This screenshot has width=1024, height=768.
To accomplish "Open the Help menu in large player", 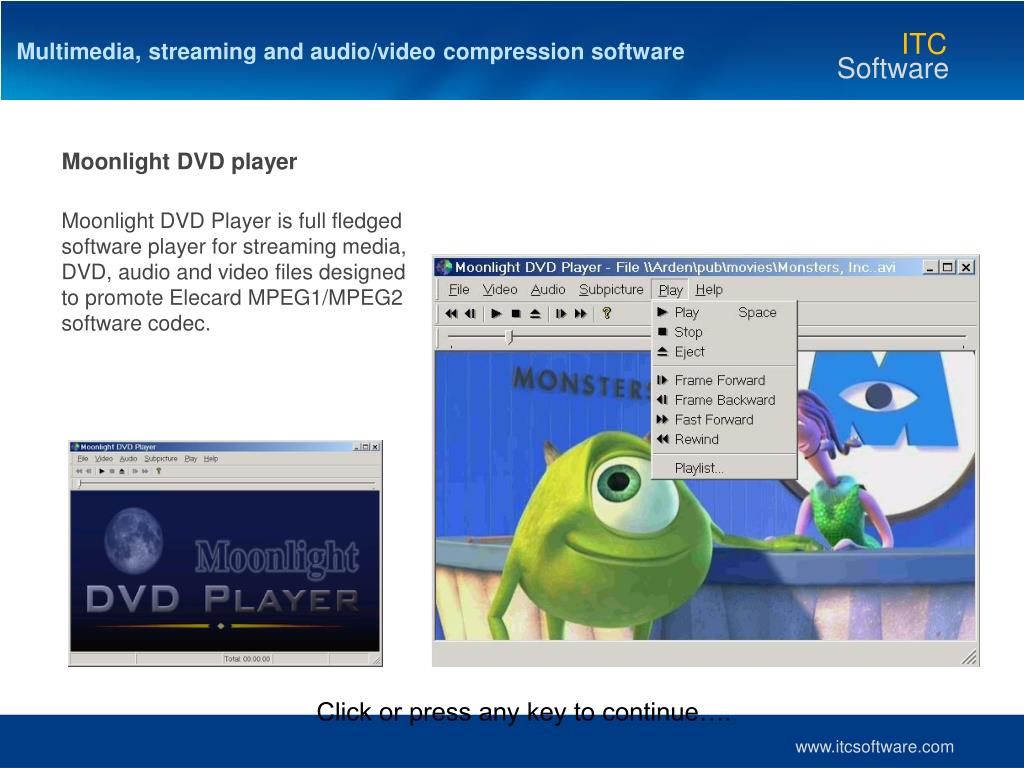I will point(709,289).
